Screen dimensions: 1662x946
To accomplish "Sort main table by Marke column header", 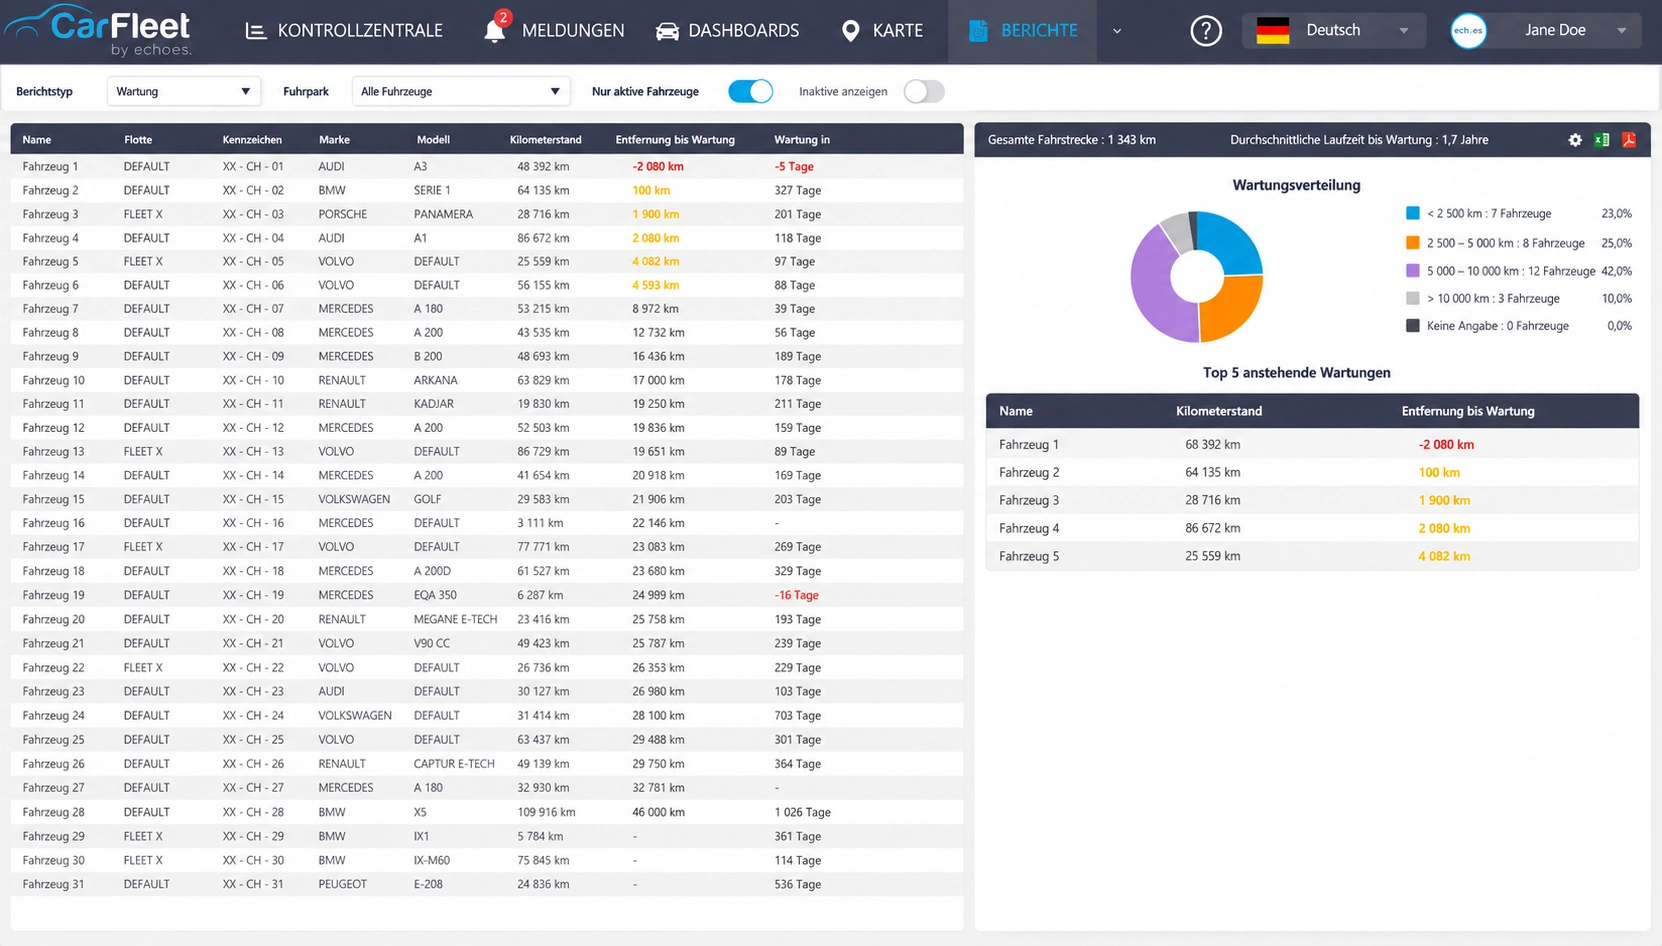I will click(x=334, y=140).
